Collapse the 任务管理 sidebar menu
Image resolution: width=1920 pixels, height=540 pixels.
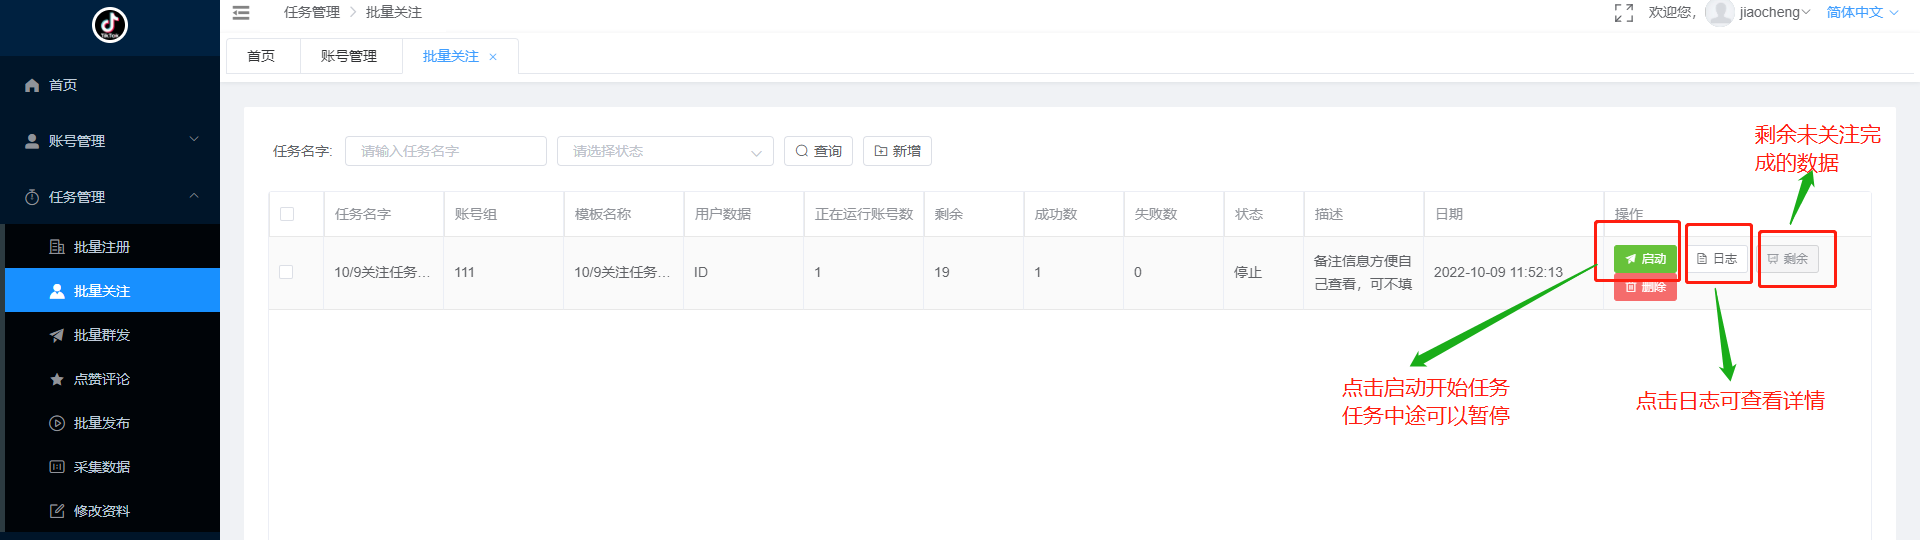point(110,197)
